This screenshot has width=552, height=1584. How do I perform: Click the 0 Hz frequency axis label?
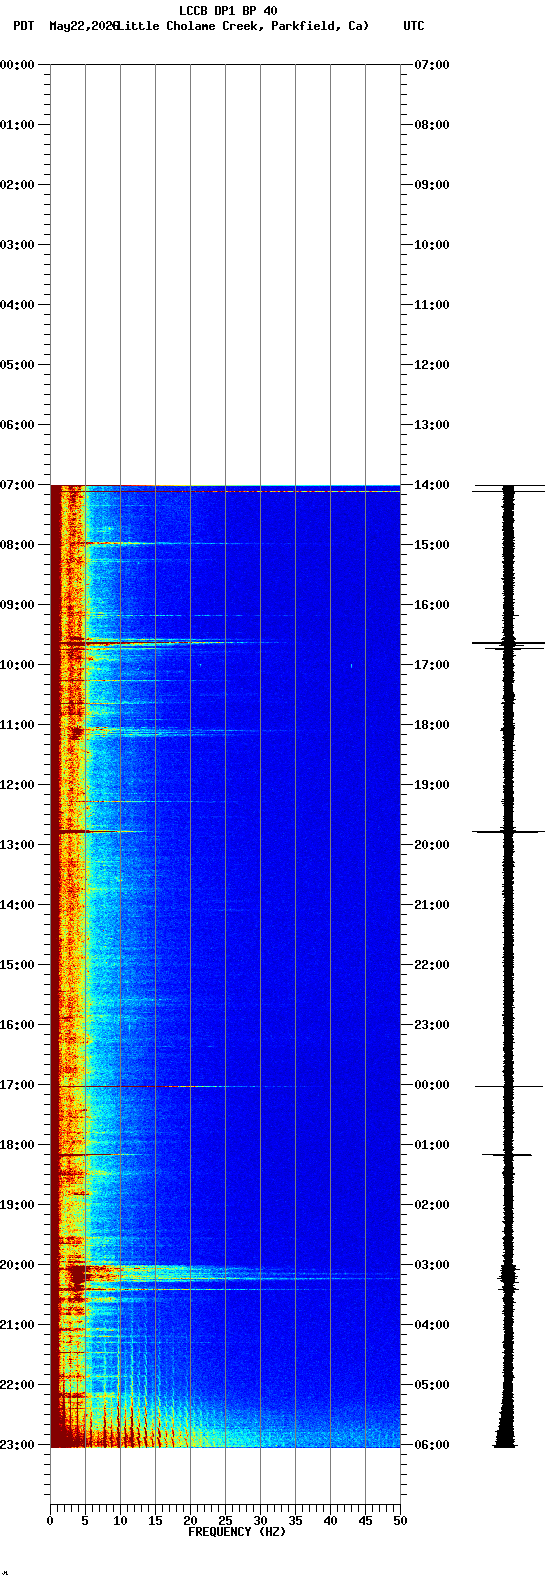tap(50, 1522)
